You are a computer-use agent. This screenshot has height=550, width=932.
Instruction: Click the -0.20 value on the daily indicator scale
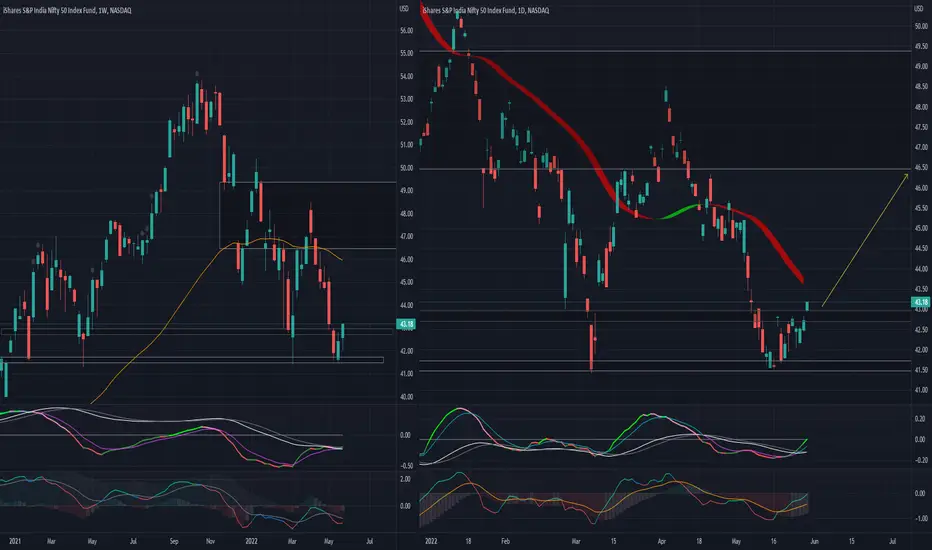click(x=920, y=460)
